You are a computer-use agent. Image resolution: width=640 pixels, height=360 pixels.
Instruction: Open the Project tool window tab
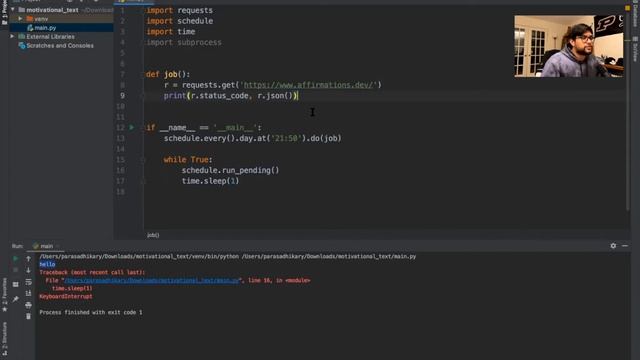(5, 12)
